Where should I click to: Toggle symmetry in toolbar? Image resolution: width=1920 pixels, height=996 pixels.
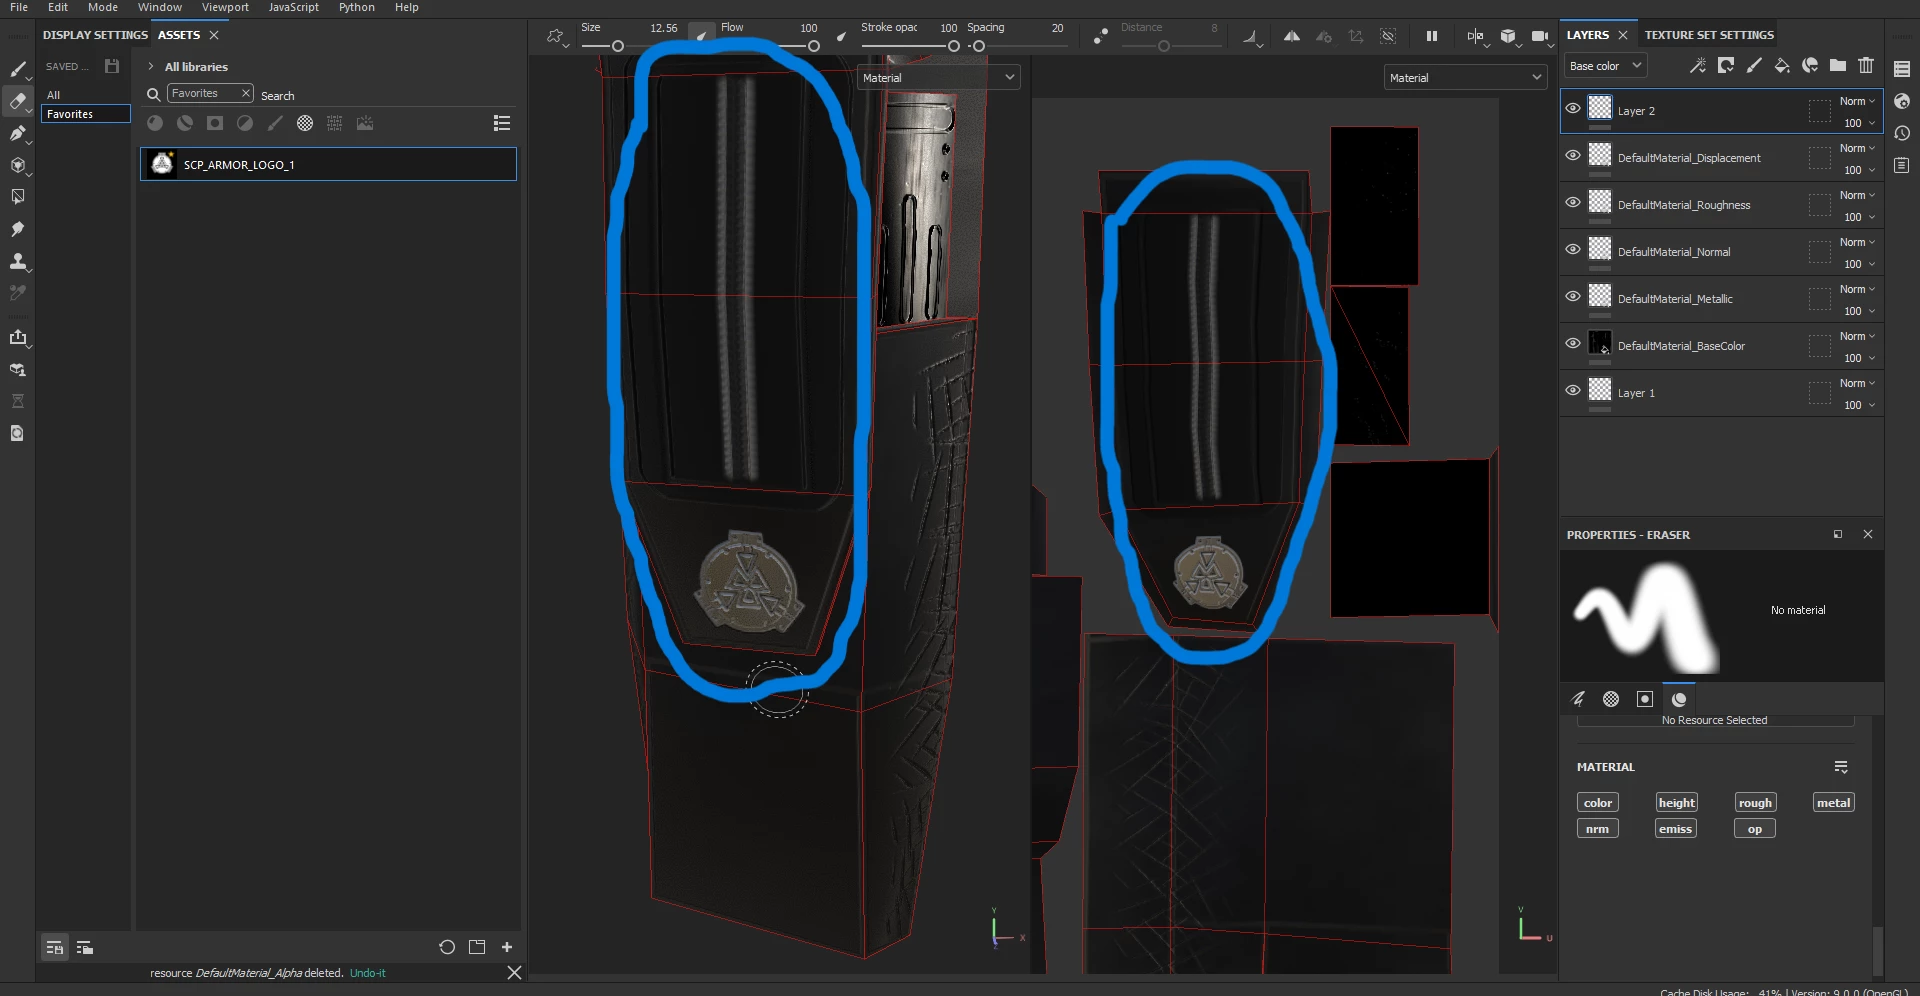1292,36
